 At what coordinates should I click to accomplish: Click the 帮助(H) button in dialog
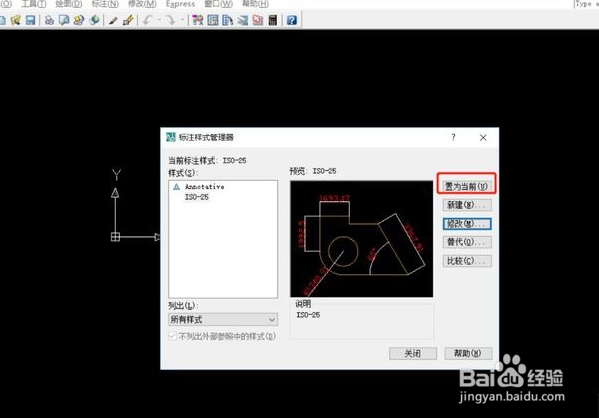(468, 353)
